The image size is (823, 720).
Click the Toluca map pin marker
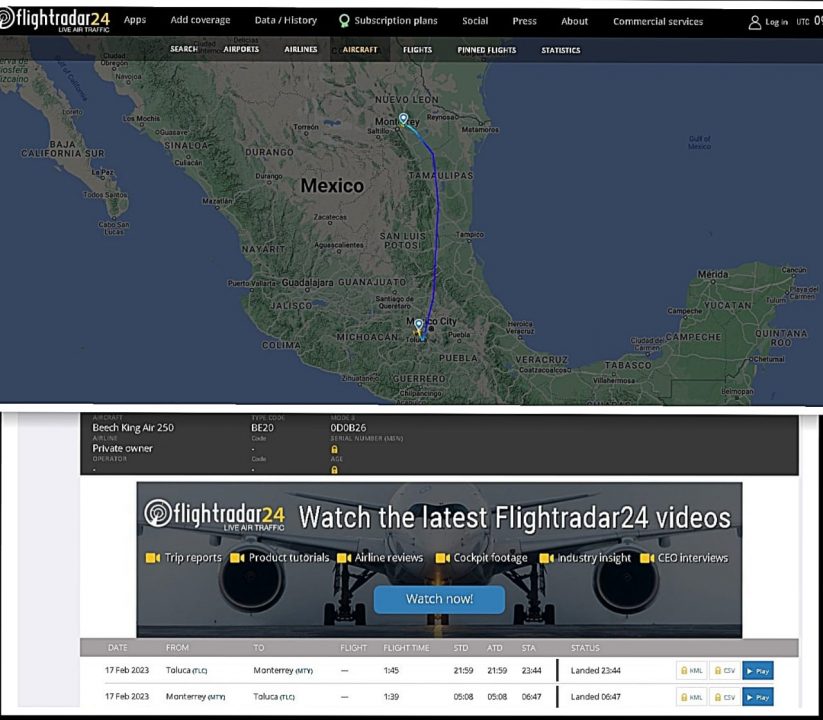418,325
